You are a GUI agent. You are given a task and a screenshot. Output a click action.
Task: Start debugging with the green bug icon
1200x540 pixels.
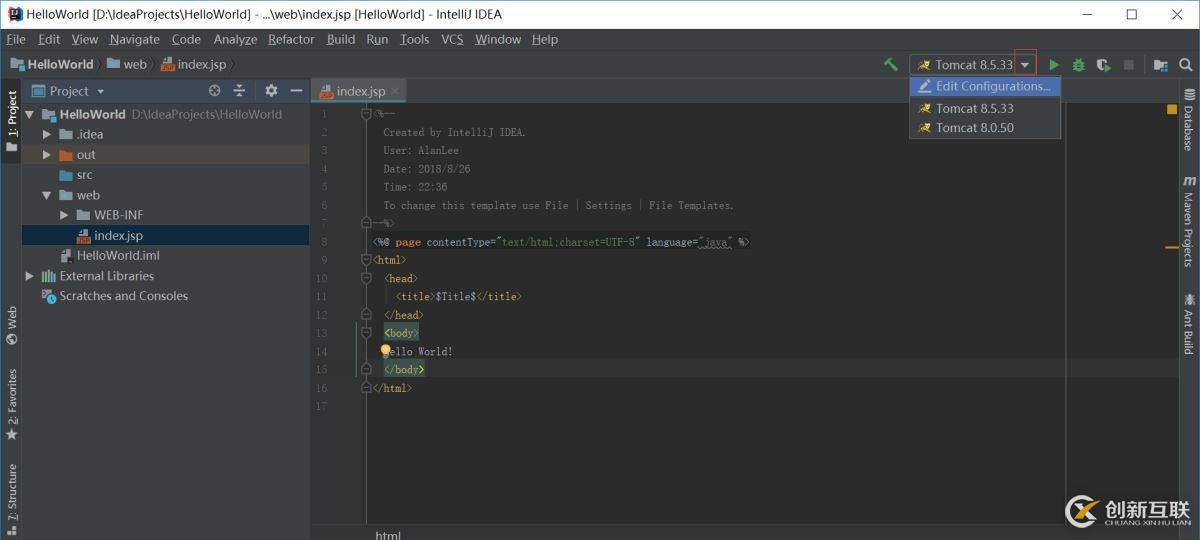point(1078,64)
